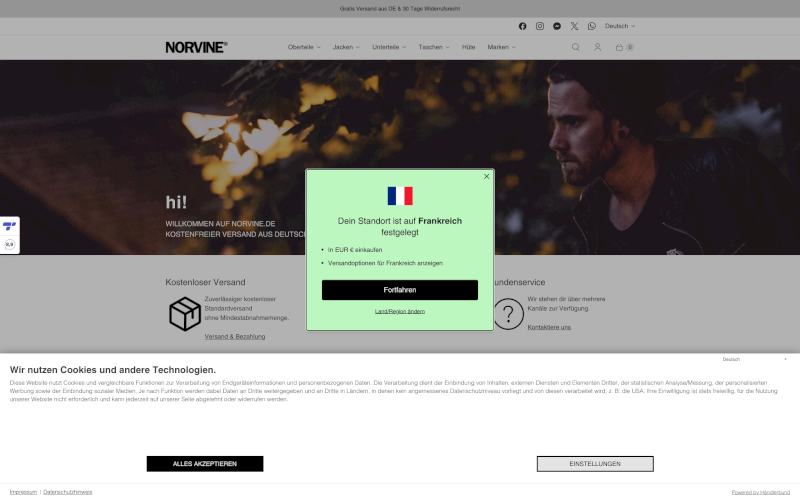The image size is (800, 500).
Task: Open the Facebook social icon
Action: pos(522,26)
